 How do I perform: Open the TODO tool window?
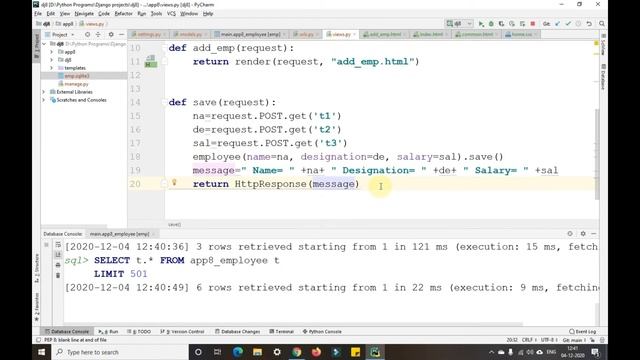pyautogui.click(x=140, y=331)
